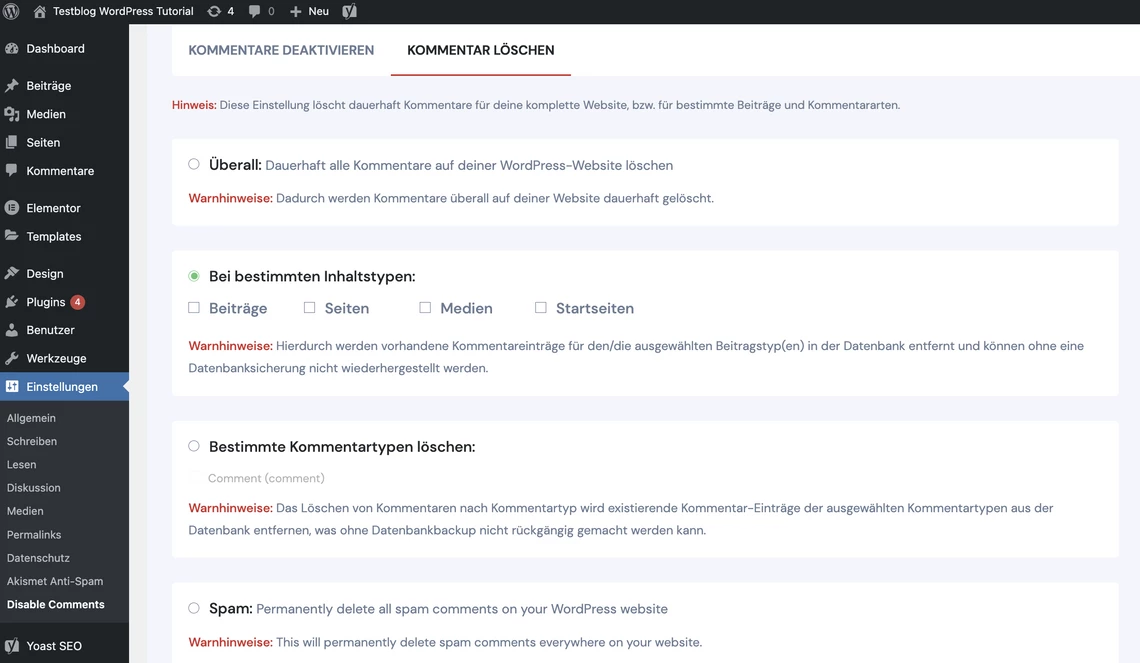
Task: Open the Diskussion settings link
Action: 34,487
